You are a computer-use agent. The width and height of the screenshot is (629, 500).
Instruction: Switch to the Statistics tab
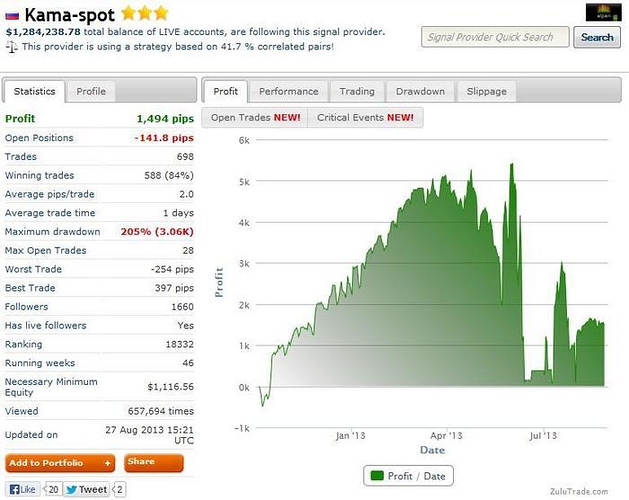(x=34, y=91)
